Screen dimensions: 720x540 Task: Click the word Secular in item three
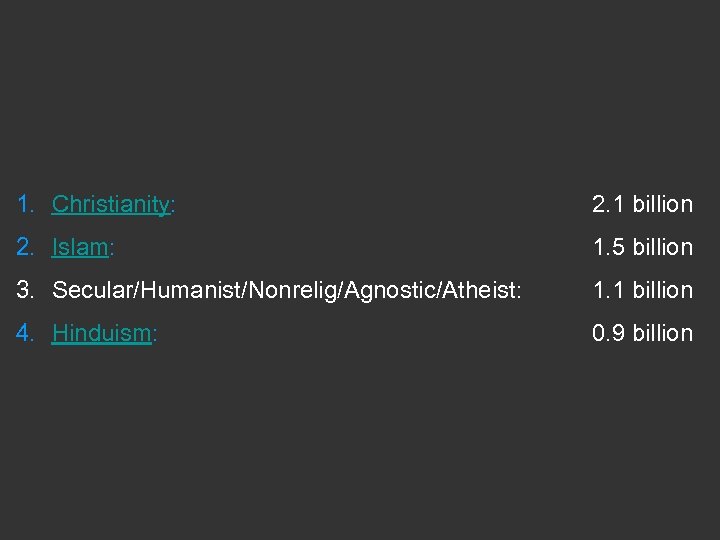(87, 290)
